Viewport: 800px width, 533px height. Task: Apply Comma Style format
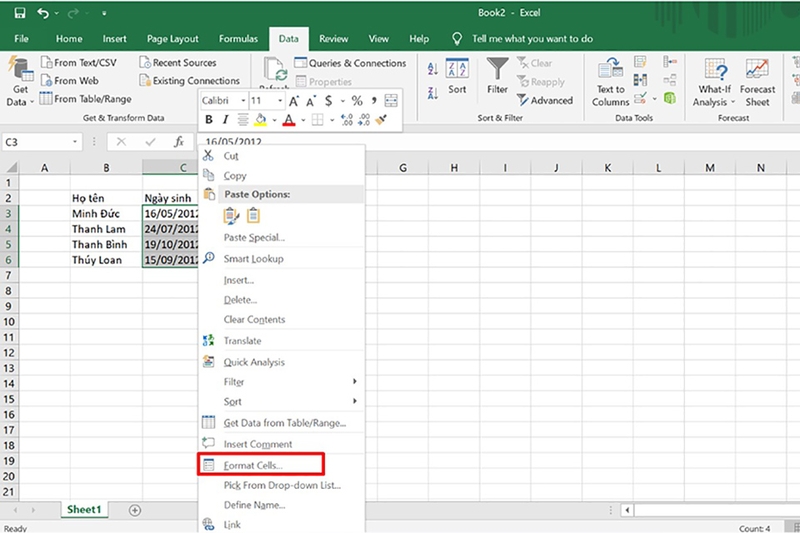click(374, 101)
